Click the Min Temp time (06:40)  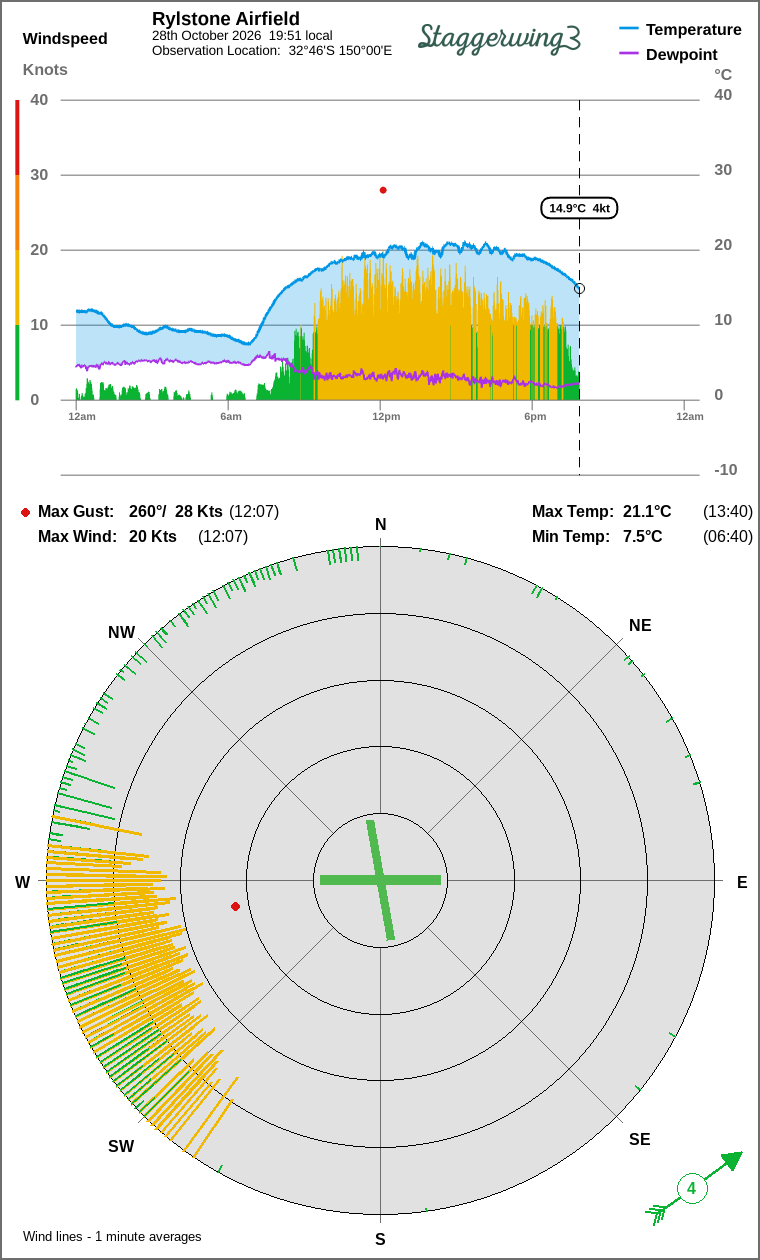[728, 536]
